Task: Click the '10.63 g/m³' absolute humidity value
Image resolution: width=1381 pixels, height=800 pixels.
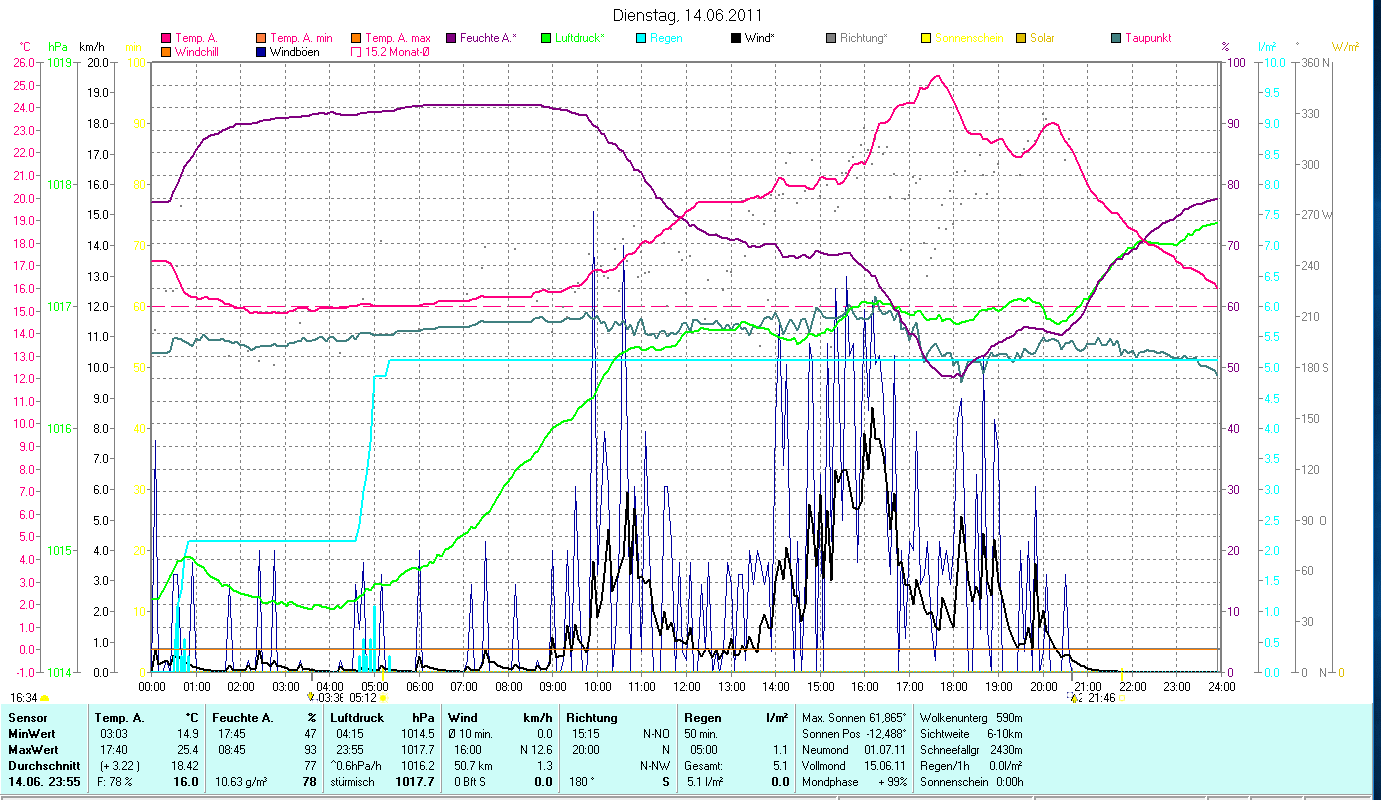Action: pyautogui.click(x=242, y=782)
